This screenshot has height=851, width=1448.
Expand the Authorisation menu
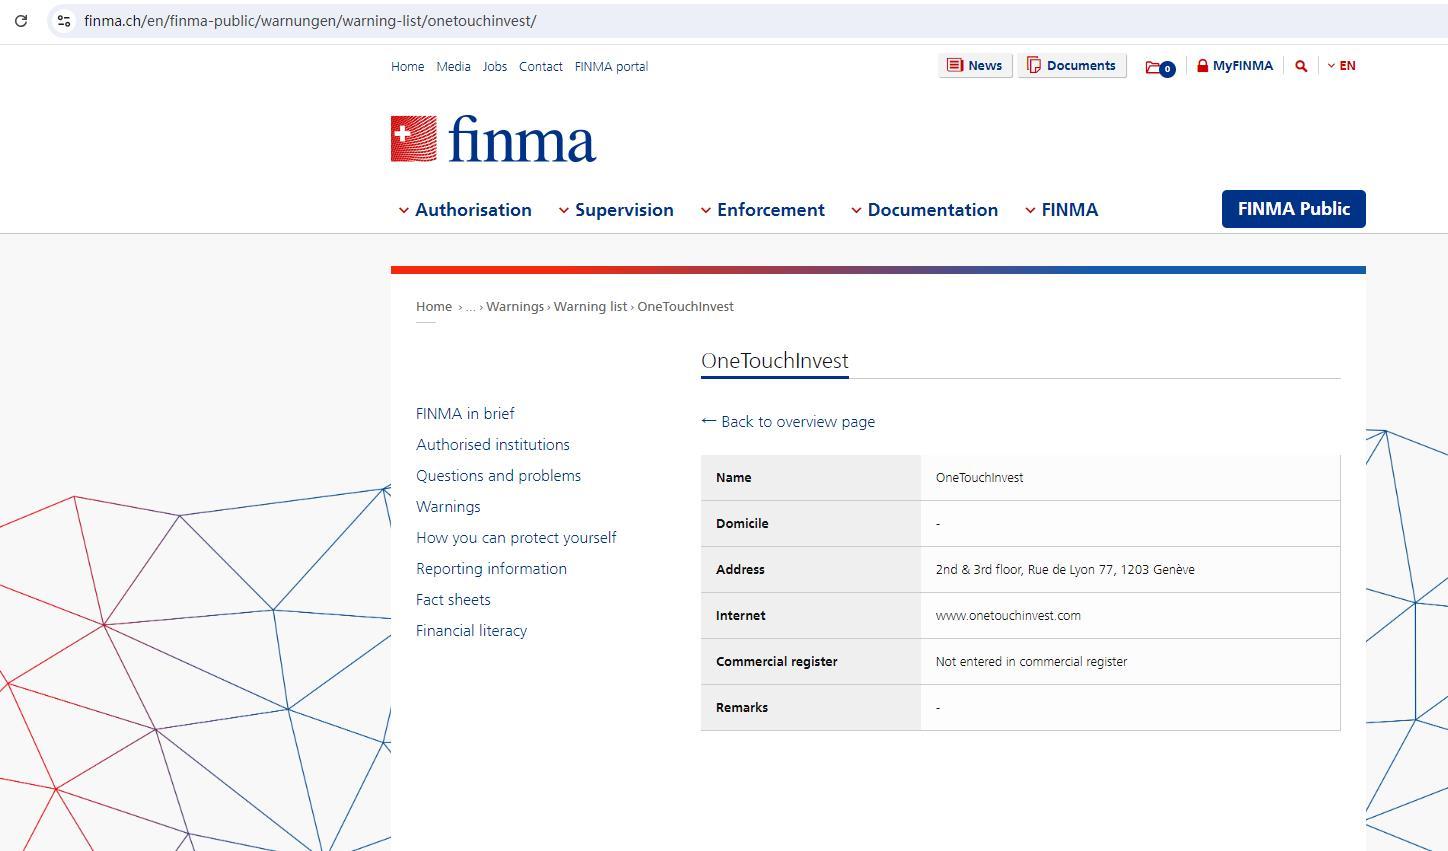[465, 210]
